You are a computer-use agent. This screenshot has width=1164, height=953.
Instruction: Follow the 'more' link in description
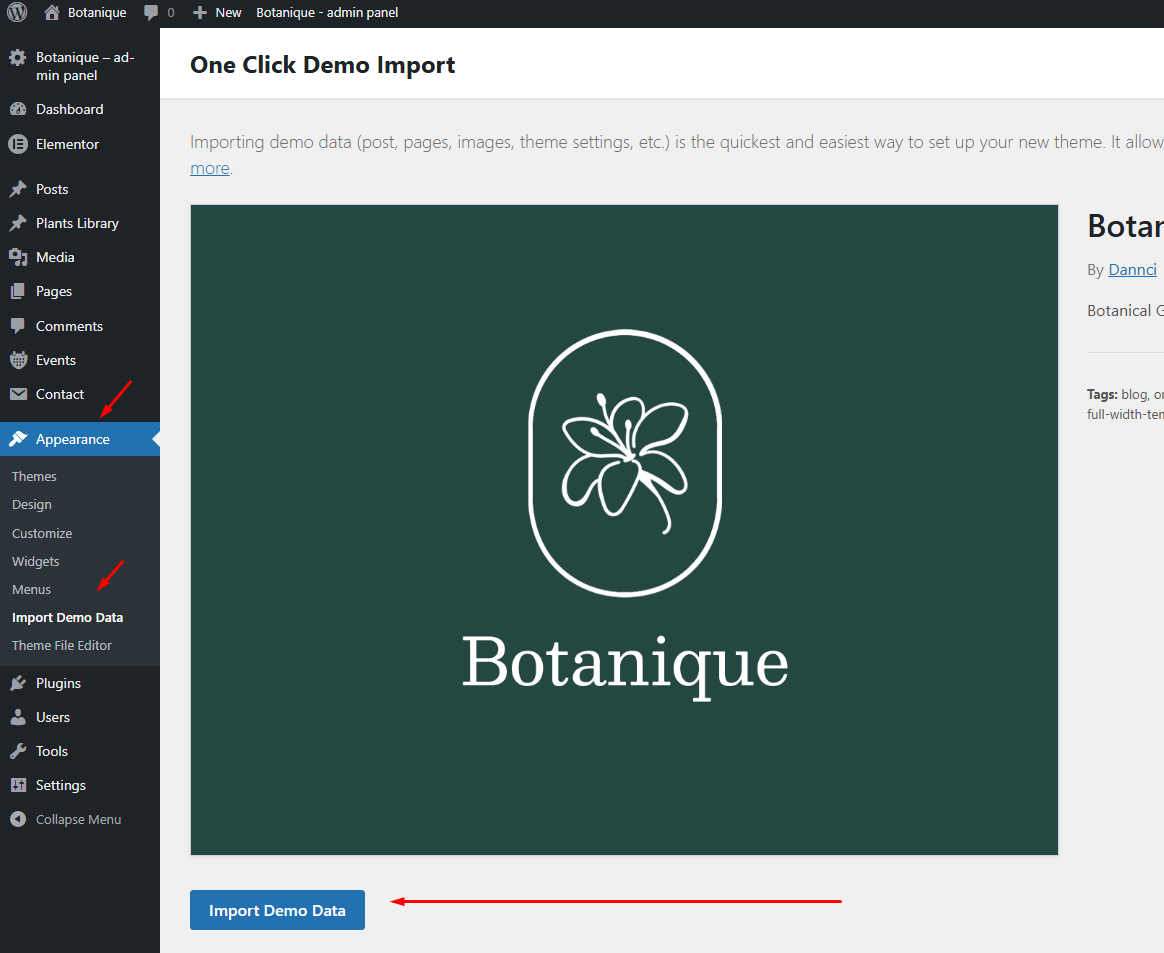pyautogui.click(x=210, y=168)
